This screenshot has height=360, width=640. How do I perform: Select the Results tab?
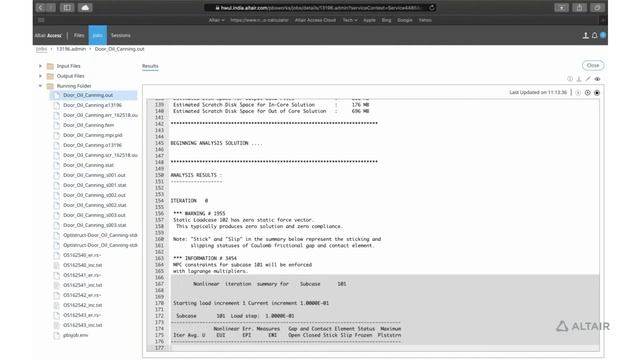(150, 66)
